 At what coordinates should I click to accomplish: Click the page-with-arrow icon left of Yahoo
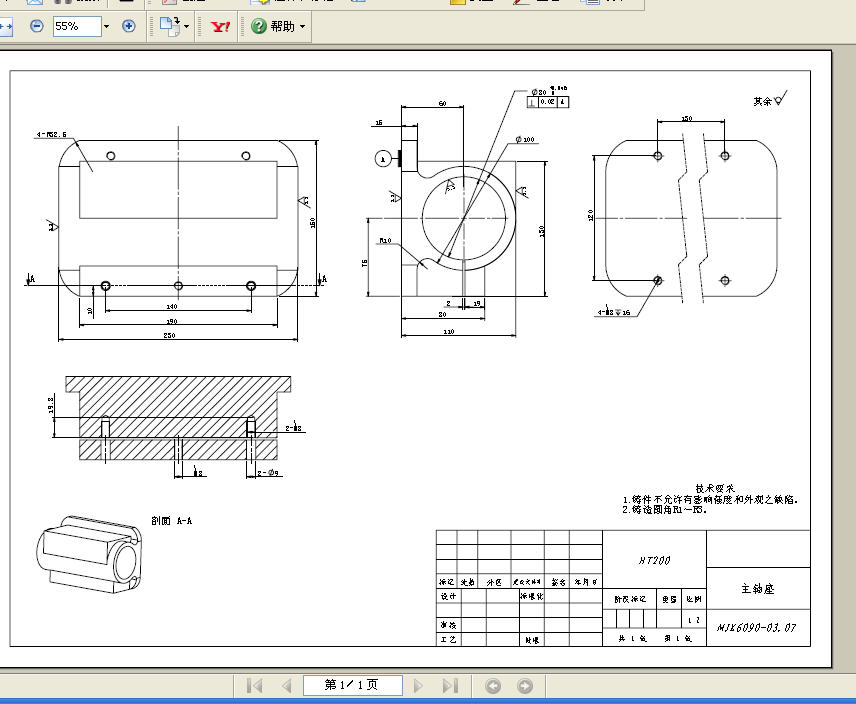pyautogui.click(x=170, y=26)
